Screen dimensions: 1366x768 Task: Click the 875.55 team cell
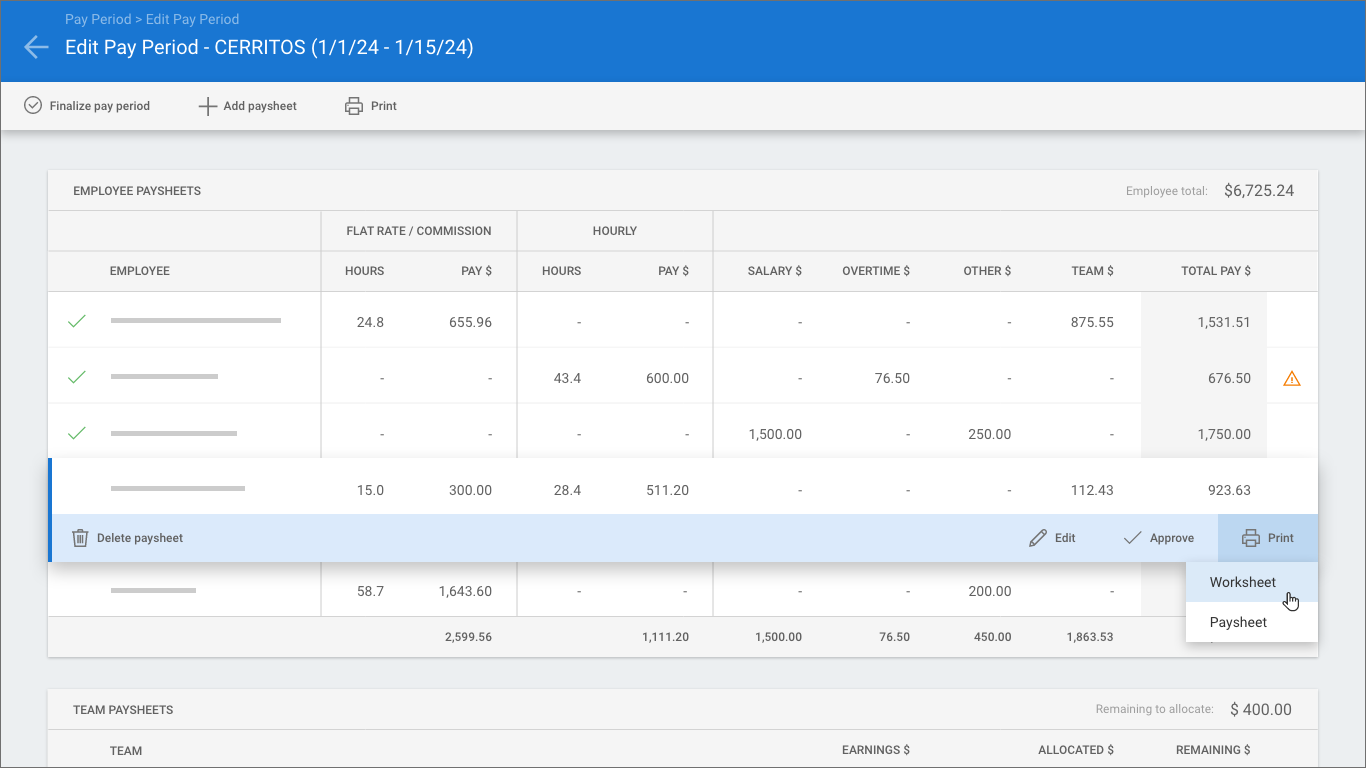(1092, 323)
